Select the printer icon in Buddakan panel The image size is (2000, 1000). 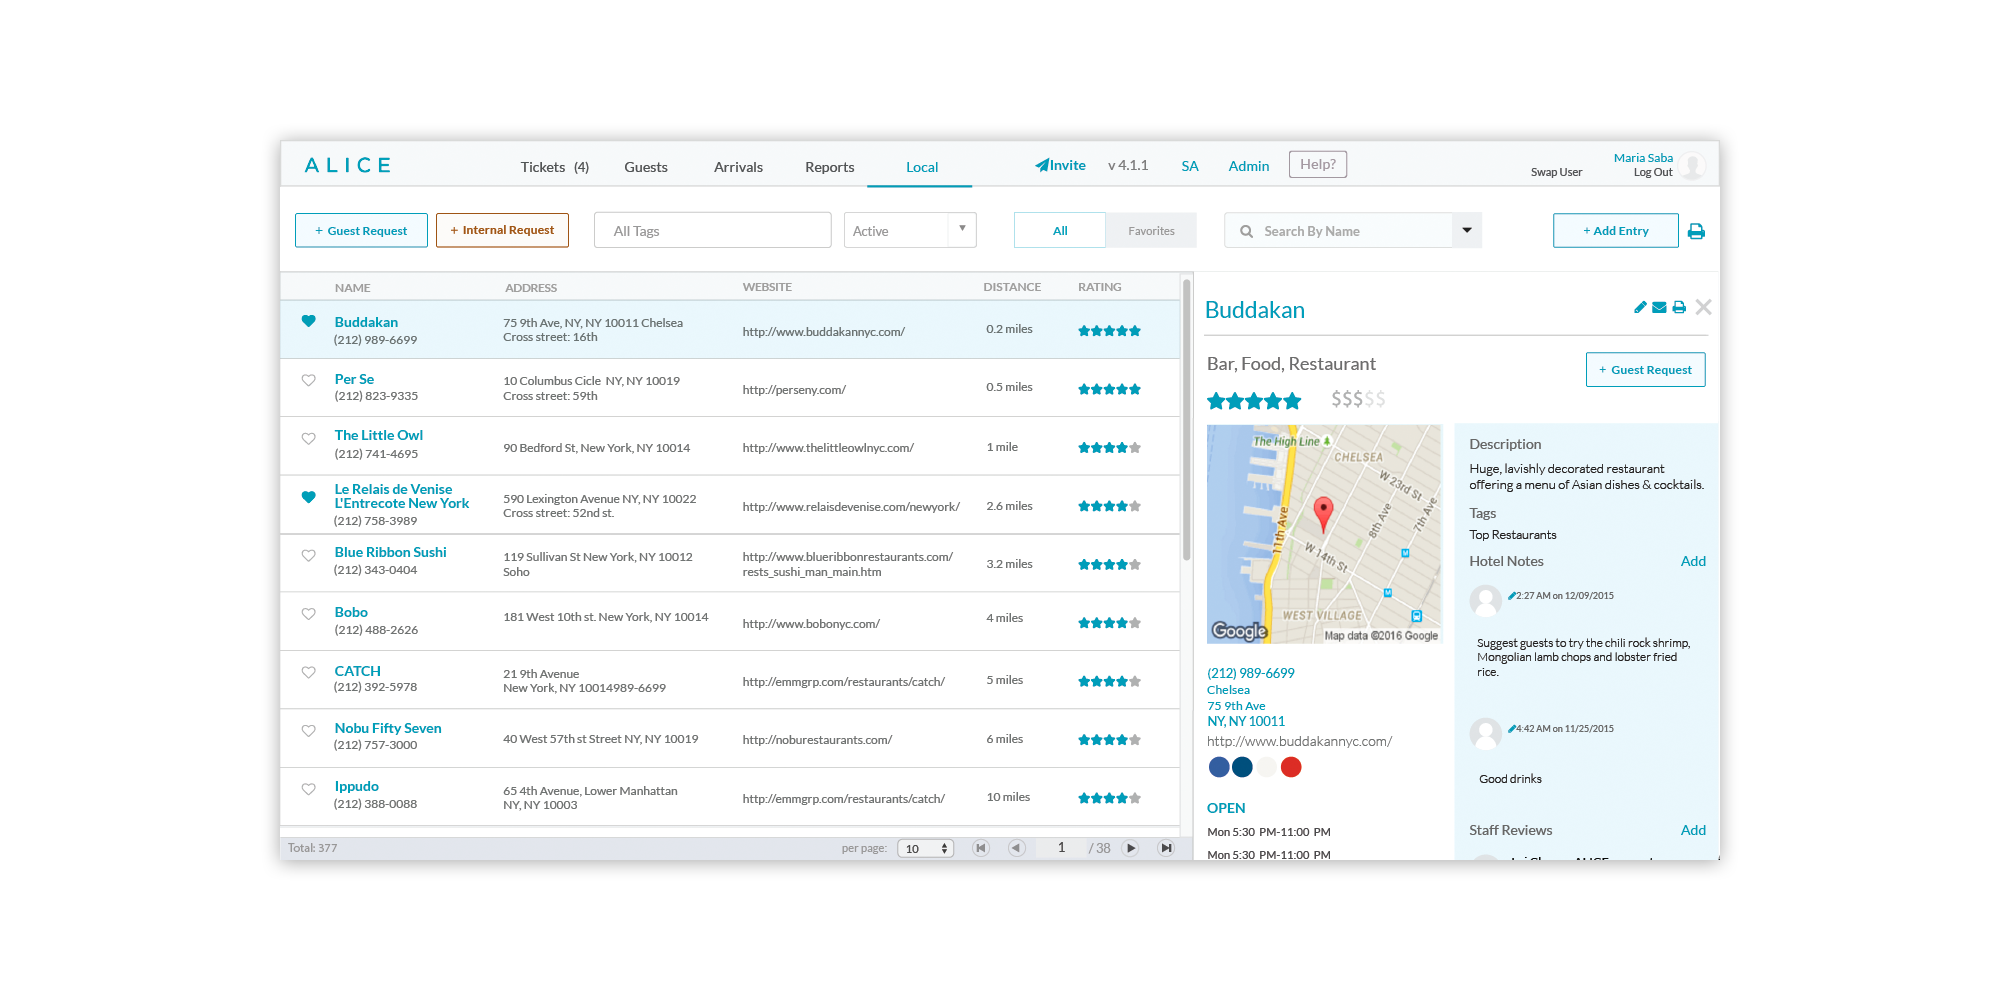point(1680,307)
